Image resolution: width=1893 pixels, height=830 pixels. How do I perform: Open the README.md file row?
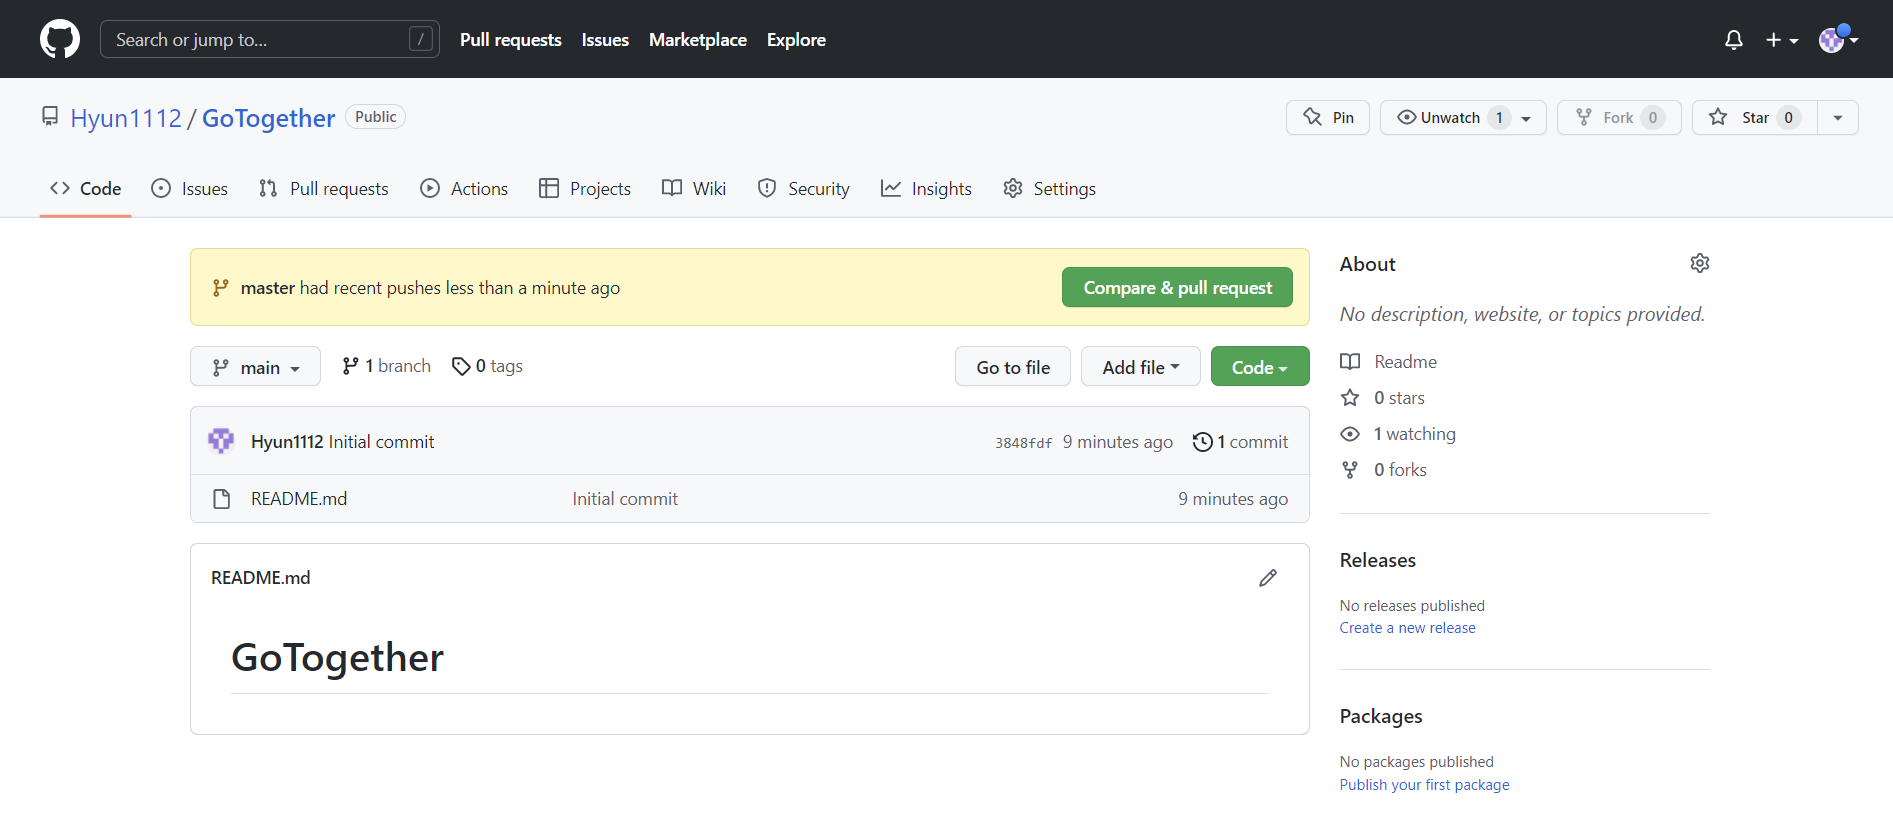[x=750, y=498]
